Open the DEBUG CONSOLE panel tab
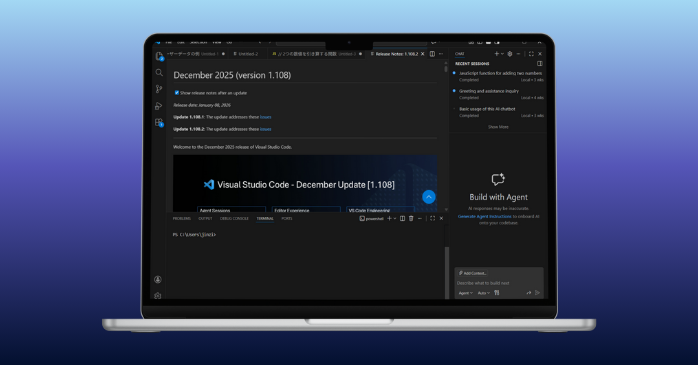This screenshot has width=698, height=365. click(234, 219)
